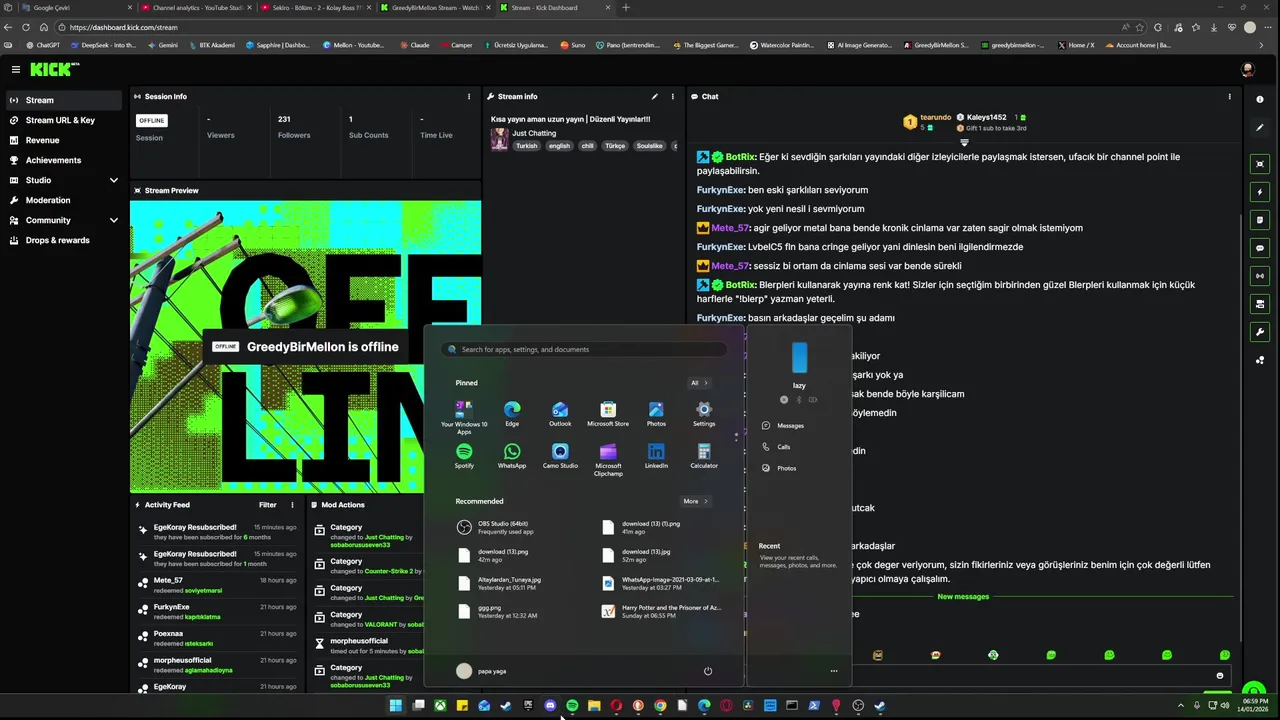This screenshot has width=1280, height=720.
Task: Open Camo Studio from pinned apps
Action: (560, 456)
